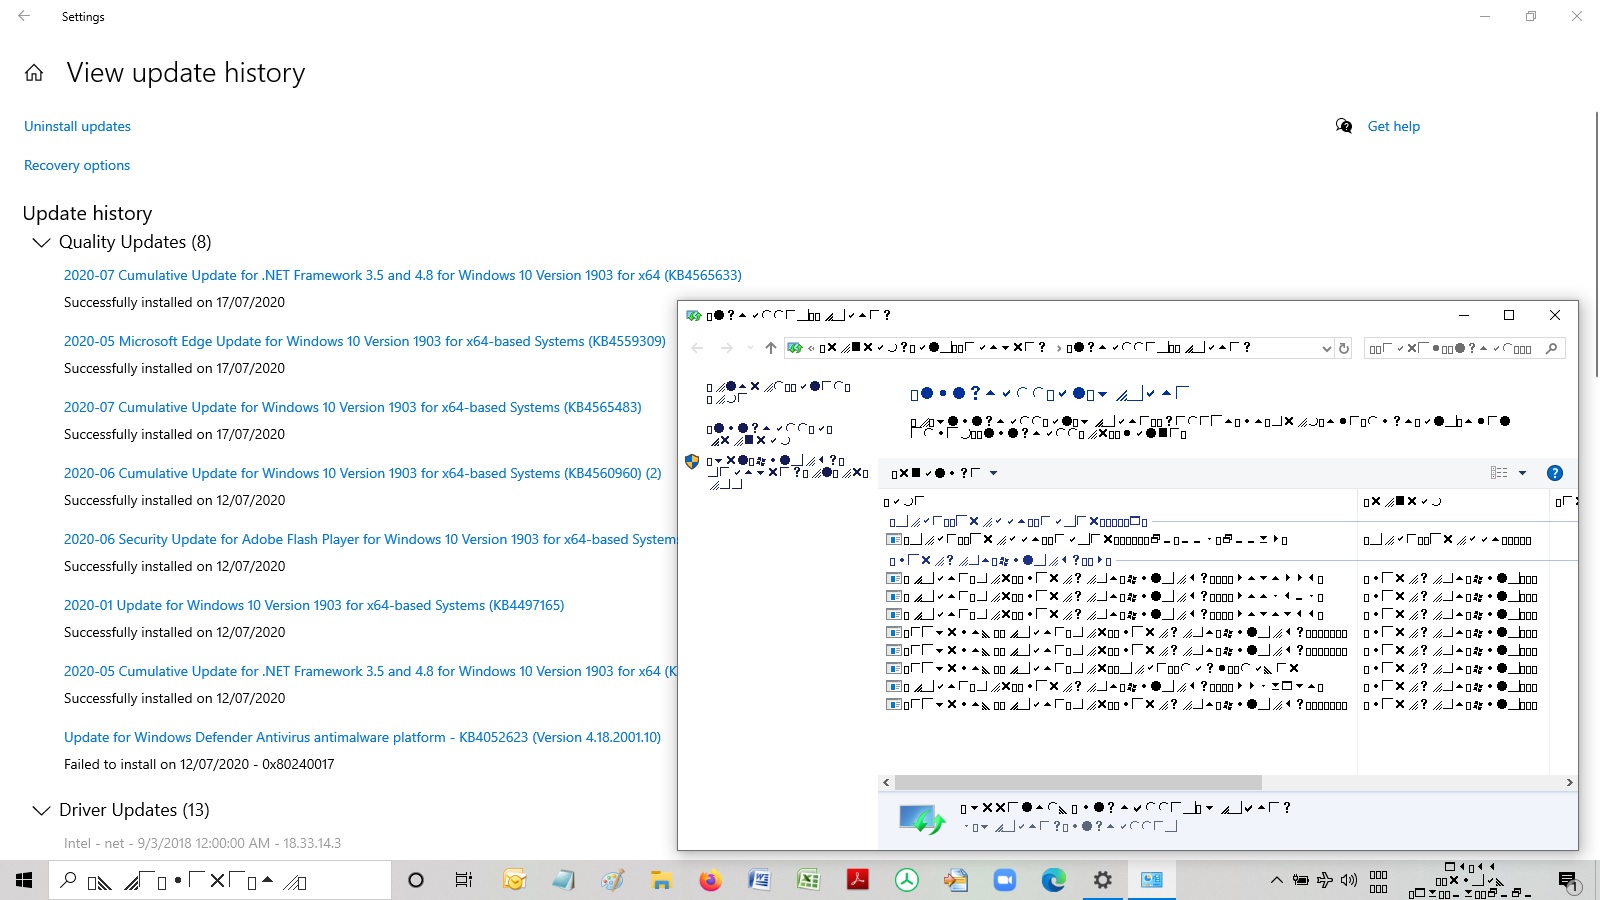Screen dimensions: 1600x900
Task: Click the input language indicator in tray
Action: coord(1378,880)
